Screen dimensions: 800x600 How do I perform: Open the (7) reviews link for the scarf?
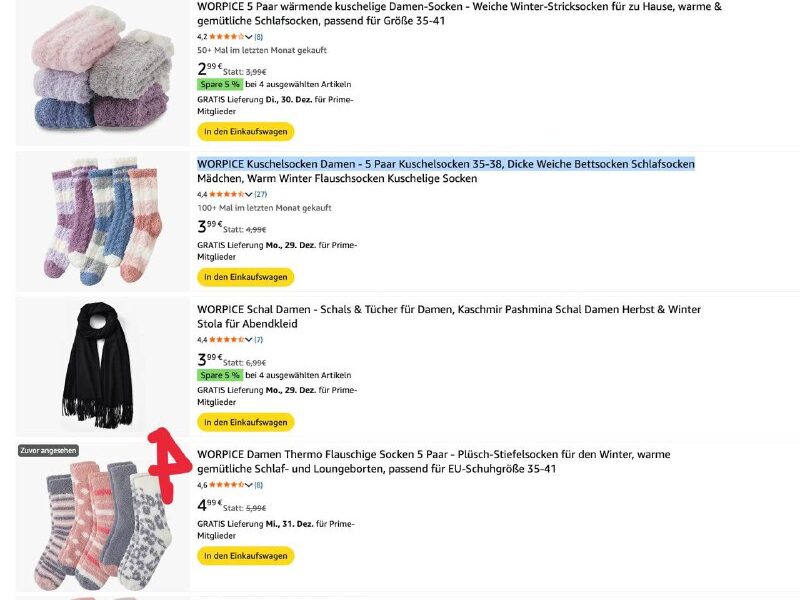[x=258, y=340]
